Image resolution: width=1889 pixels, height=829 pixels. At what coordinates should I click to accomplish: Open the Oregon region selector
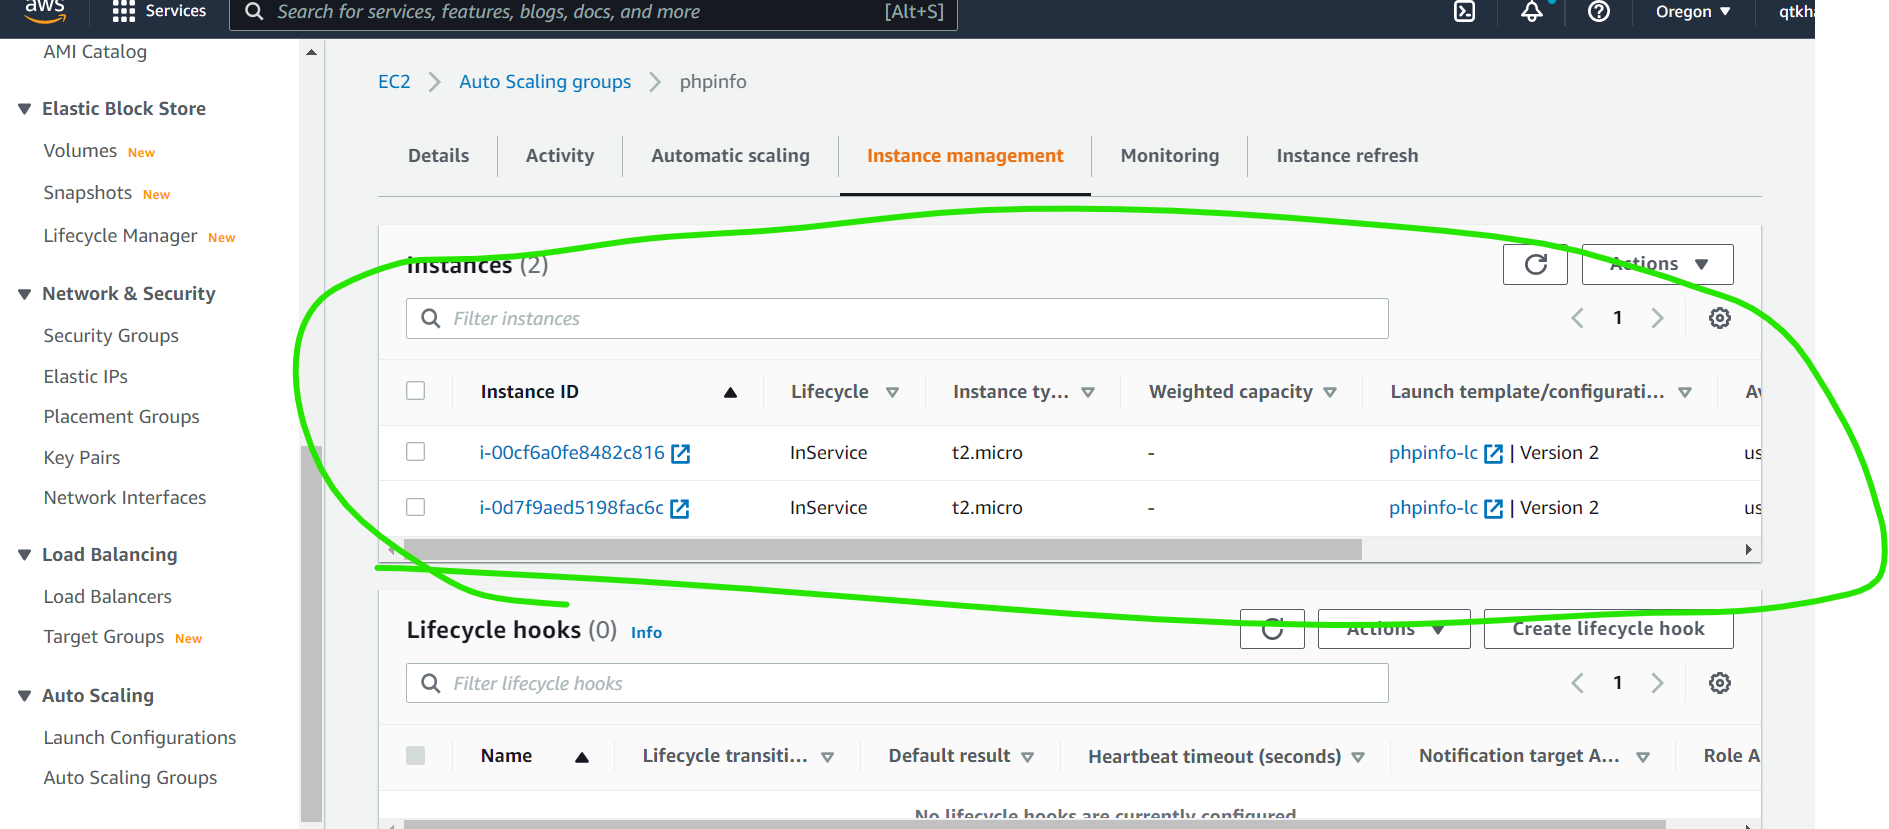[1693, 12]
